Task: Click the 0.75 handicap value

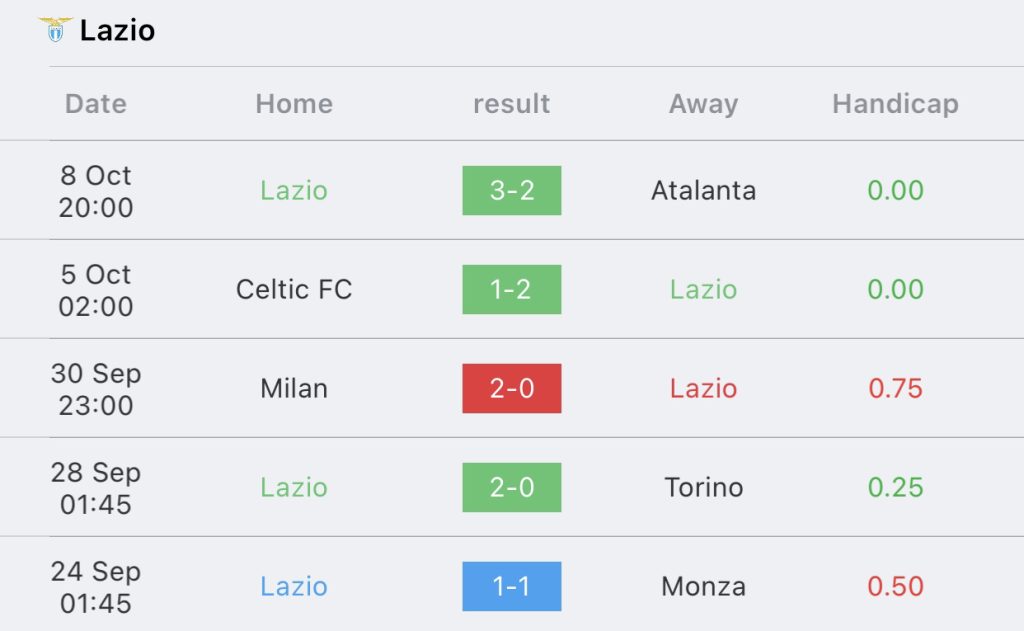Action: [895, 389]
